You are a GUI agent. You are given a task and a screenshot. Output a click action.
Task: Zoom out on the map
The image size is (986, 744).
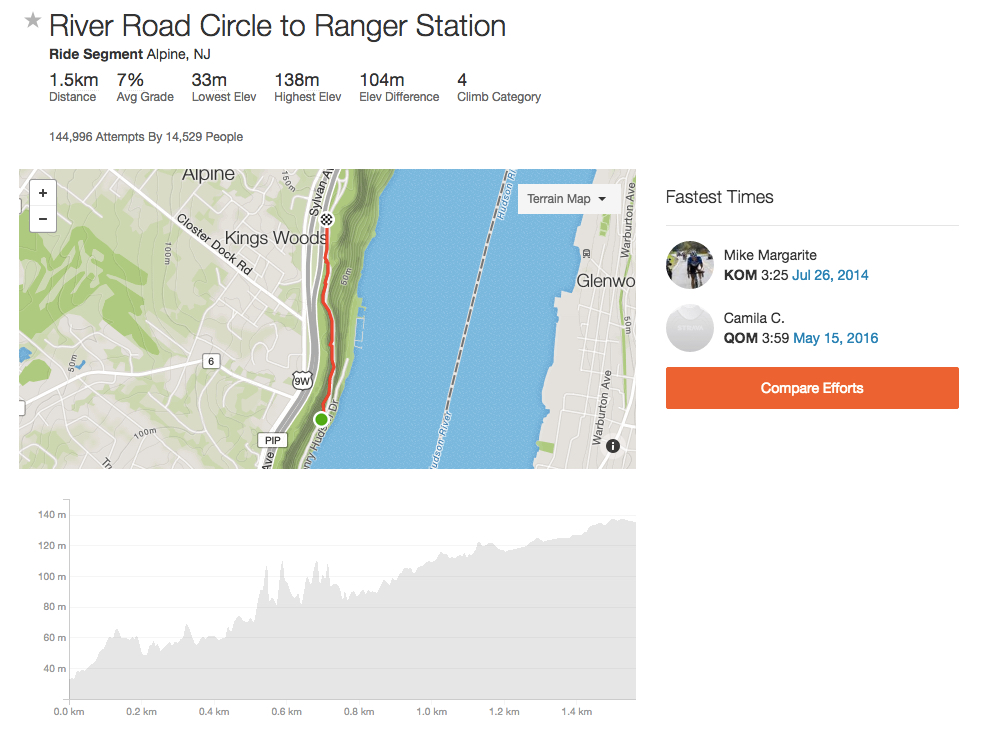(x=43, y=218)
